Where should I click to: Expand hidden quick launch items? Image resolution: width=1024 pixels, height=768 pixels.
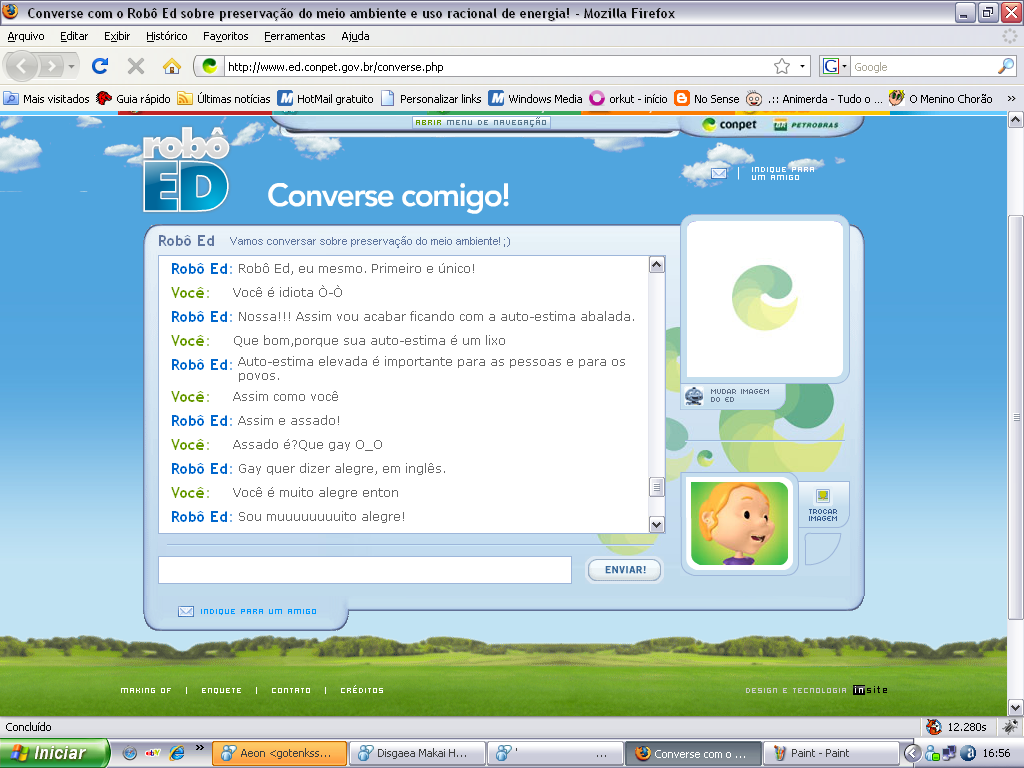[x=200, y=748]
